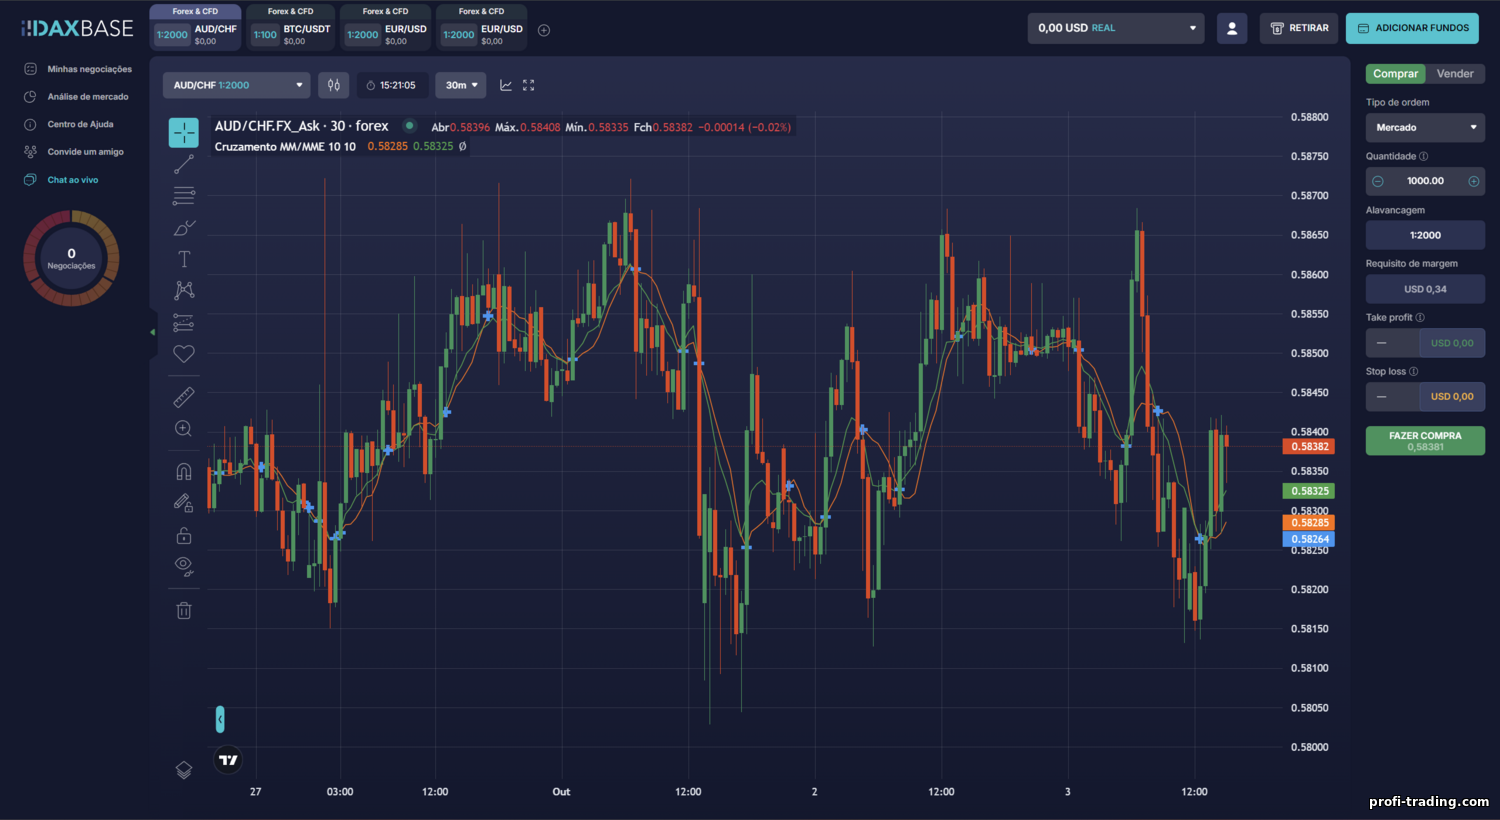Switch to the last EUR/USD tab
Viewport: 1500px width, 820px height.
point(481,27)
